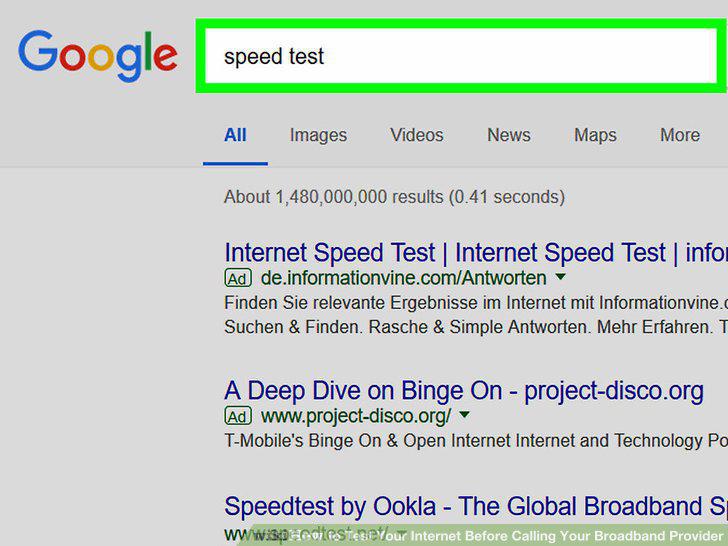This screenshot has height=546, width=728.
Task: Select the All search tab
Action: [x=235, y=135]
